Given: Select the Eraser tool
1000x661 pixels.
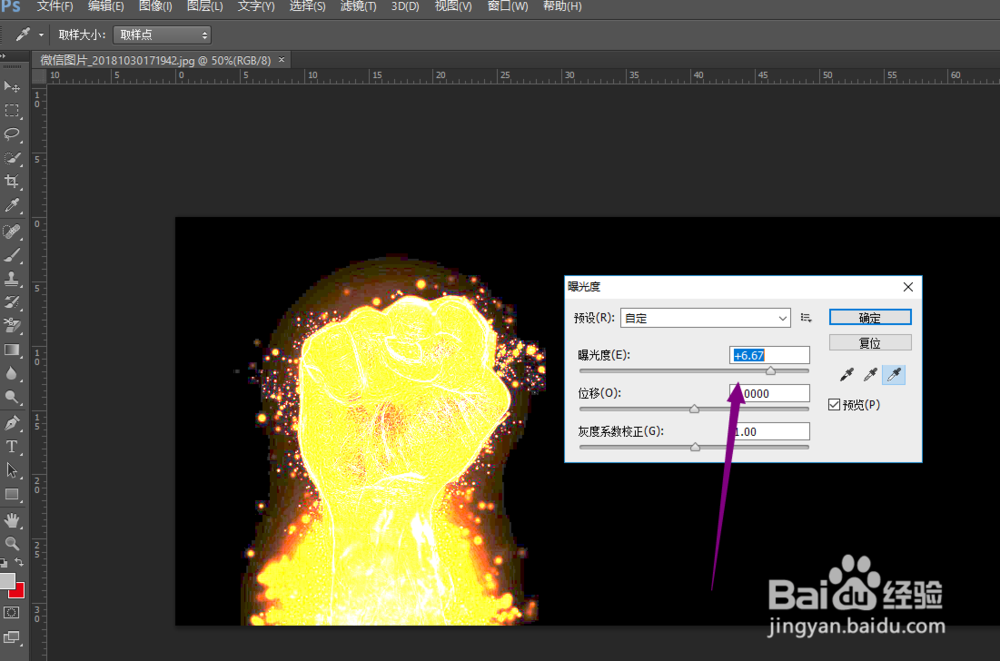Looking at the screenshot, I should 11,325.
